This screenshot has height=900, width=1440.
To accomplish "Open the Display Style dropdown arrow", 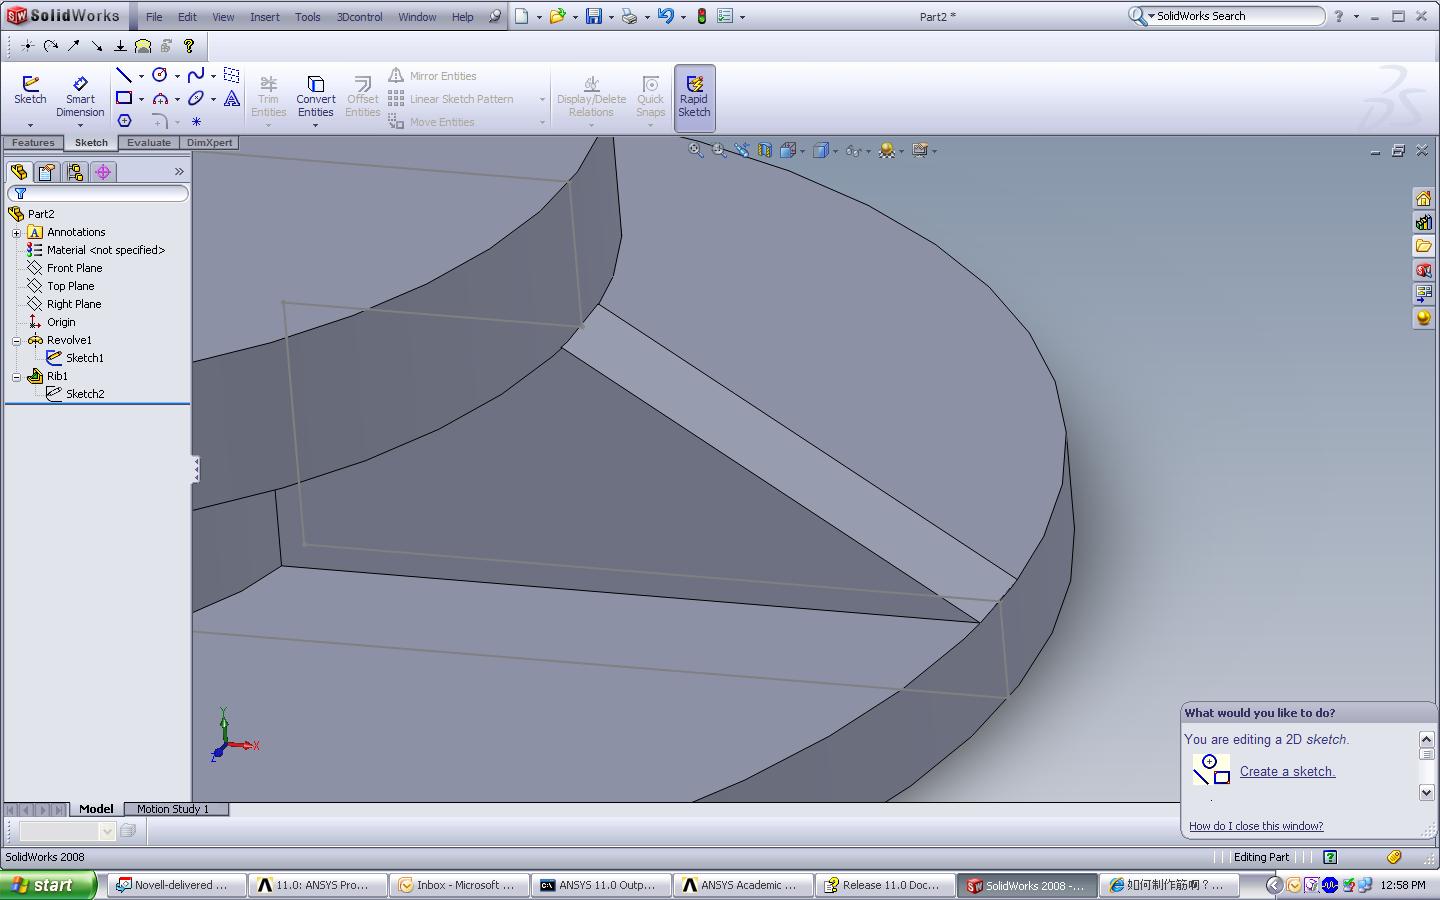I will pos(835,151).
